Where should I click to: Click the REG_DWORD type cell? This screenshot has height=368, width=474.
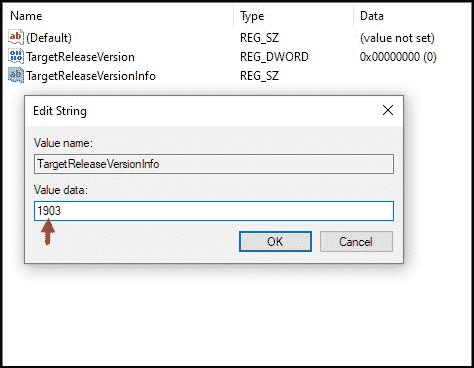274,57
